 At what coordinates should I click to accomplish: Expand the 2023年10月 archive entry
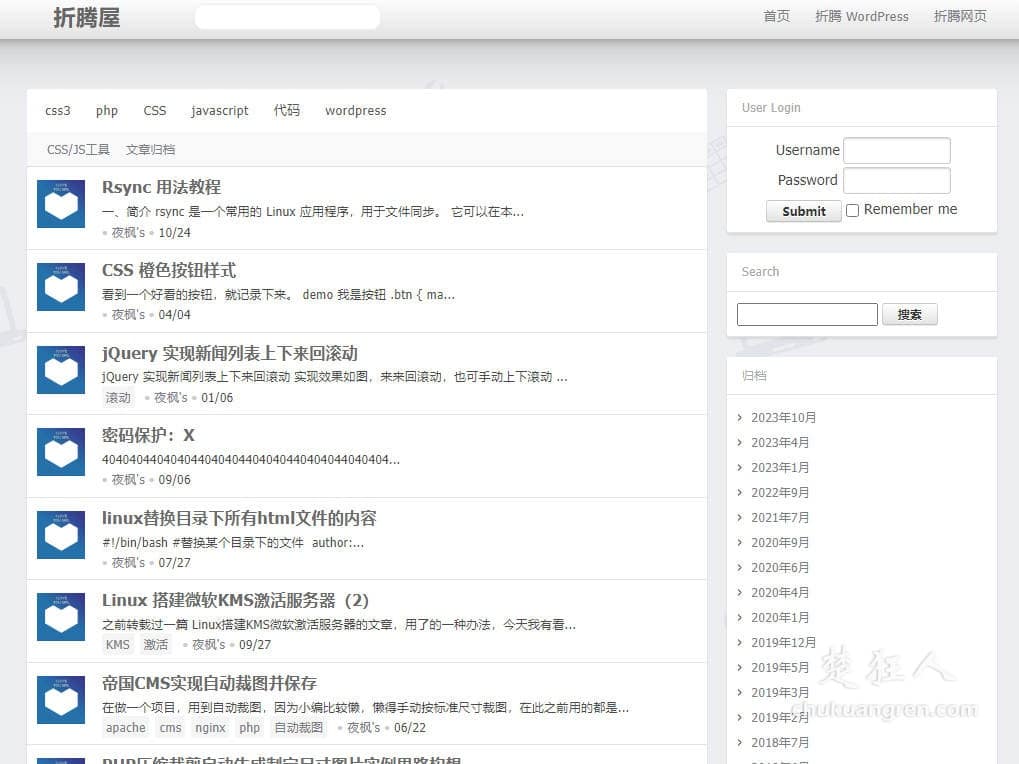click(786, 417)
